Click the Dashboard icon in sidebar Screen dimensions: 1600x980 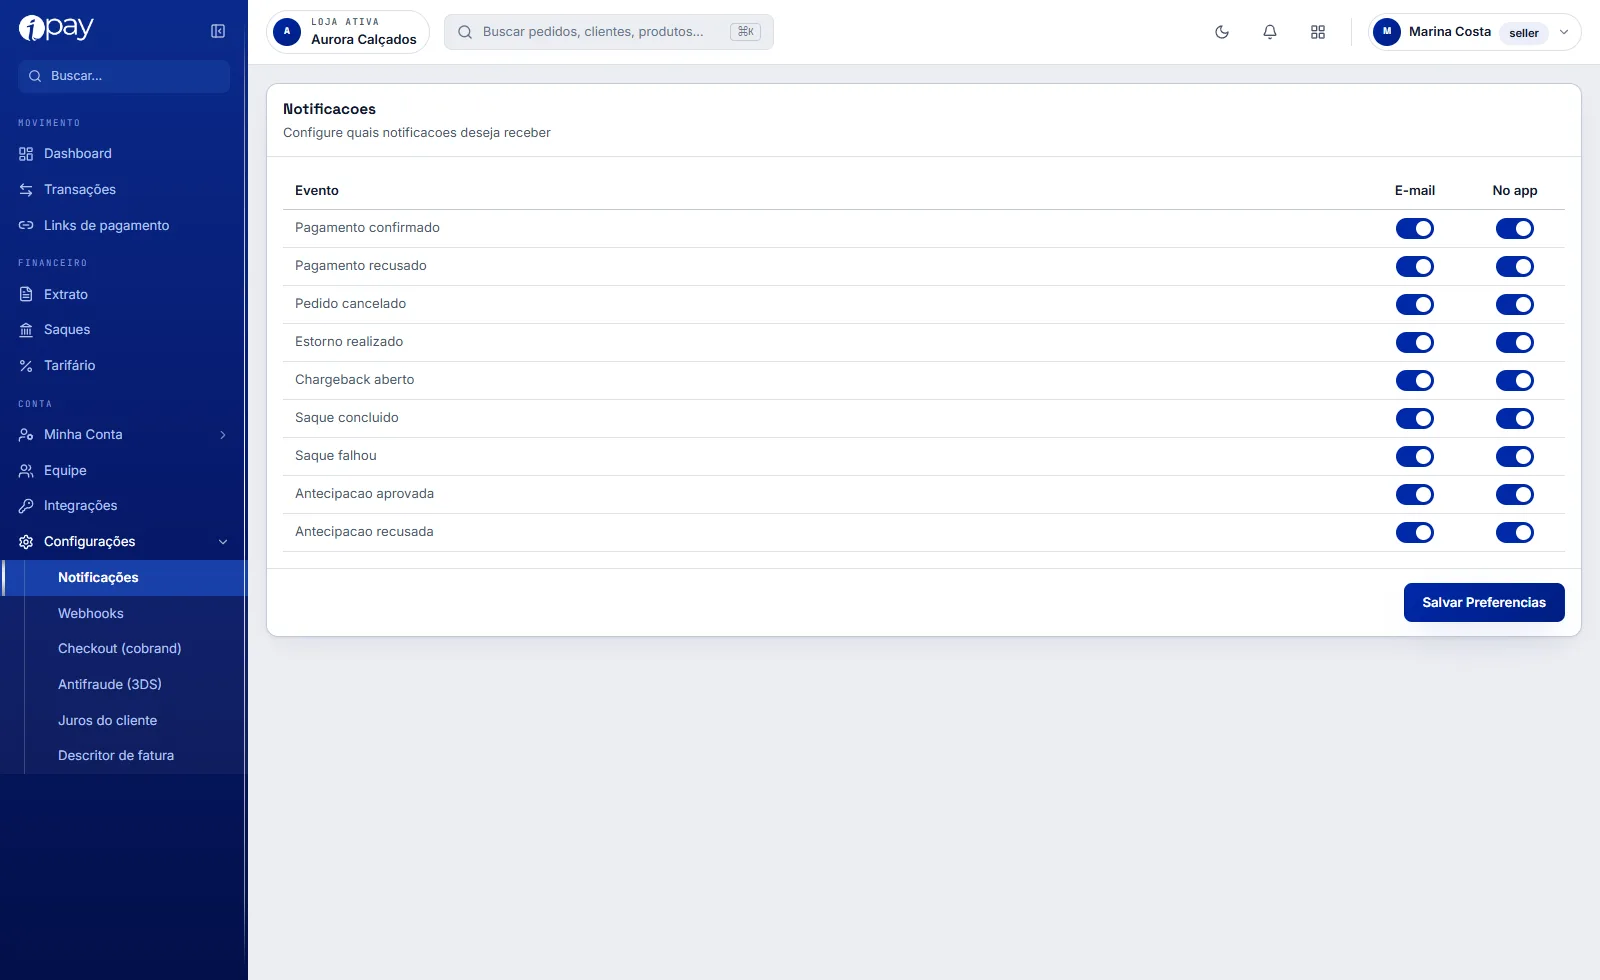pos(26,154)
